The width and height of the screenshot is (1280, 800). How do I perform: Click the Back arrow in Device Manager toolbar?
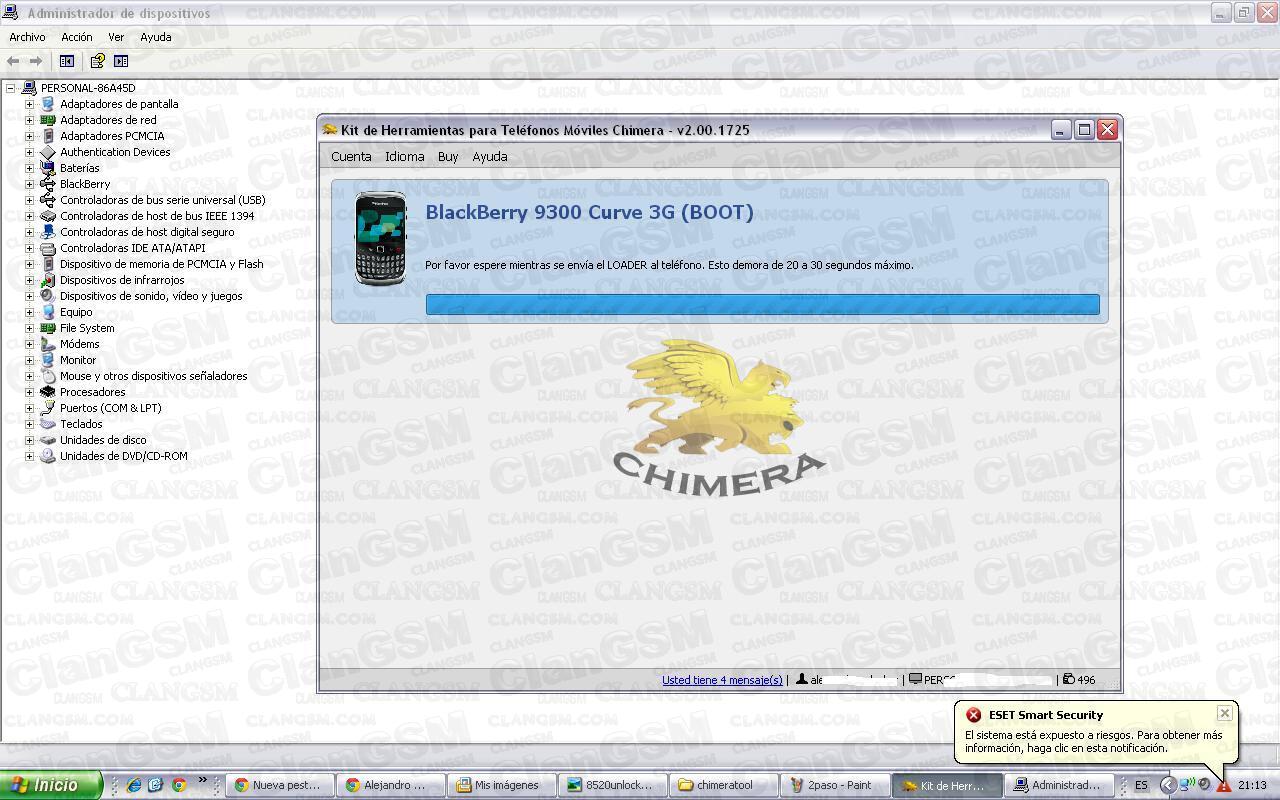coord(13,61)
